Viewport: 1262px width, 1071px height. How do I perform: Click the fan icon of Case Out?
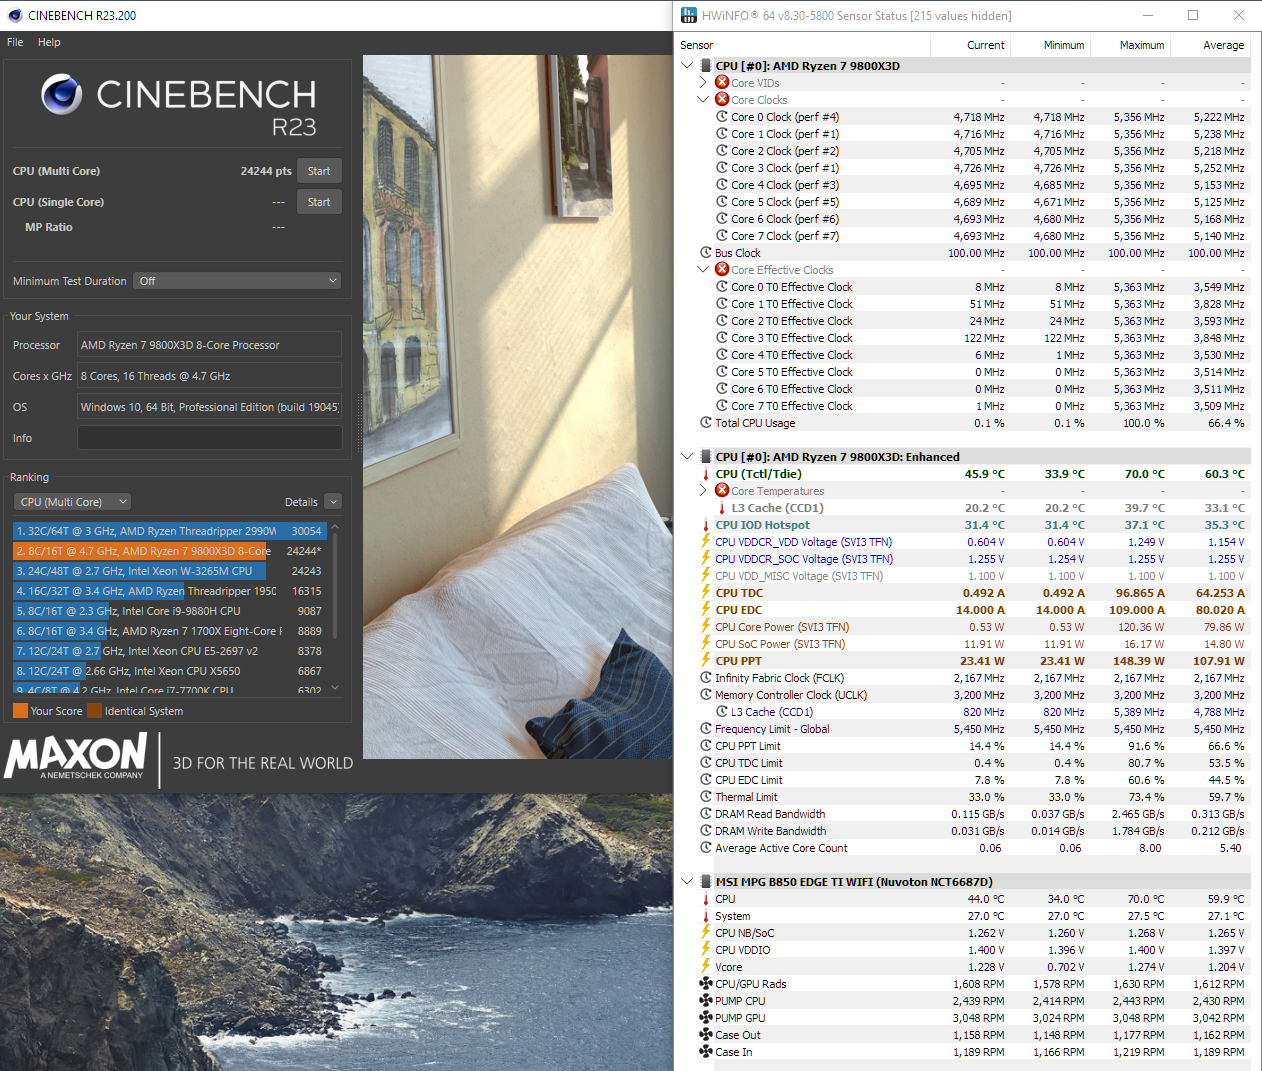[706, 1035]
